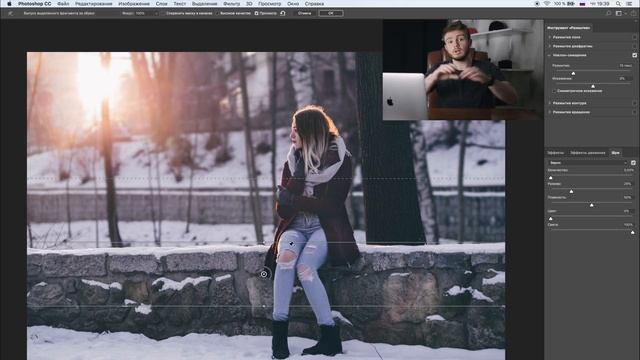Switch to the Эффекты tab

(x=555, y=153)
